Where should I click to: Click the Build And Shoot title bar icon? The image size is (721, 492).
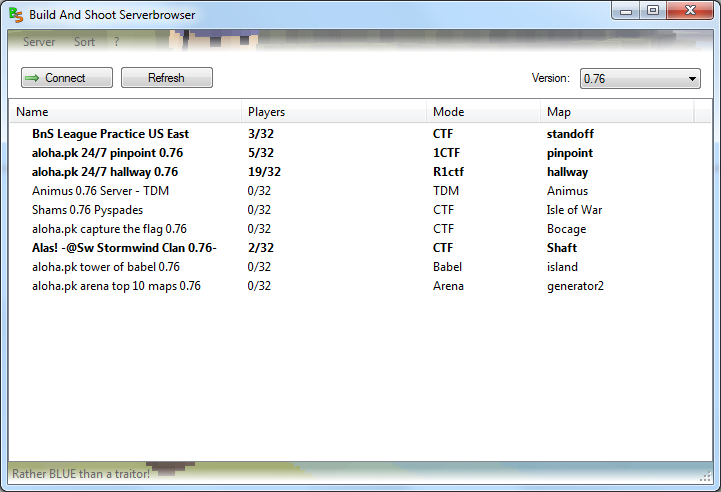click(x=16, y=14)
